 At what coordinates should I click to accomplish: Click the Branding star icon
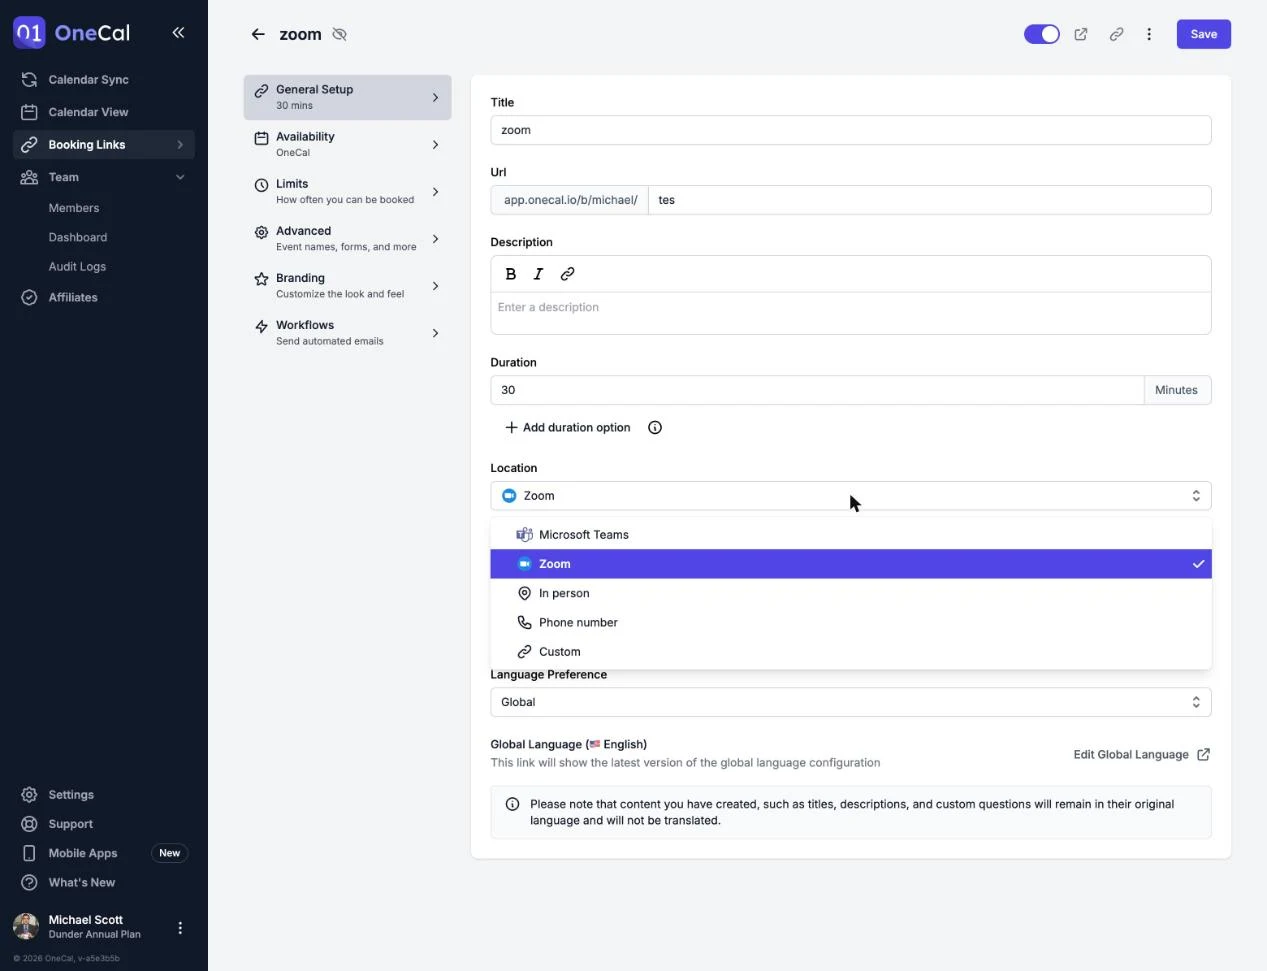pos(261,279)
